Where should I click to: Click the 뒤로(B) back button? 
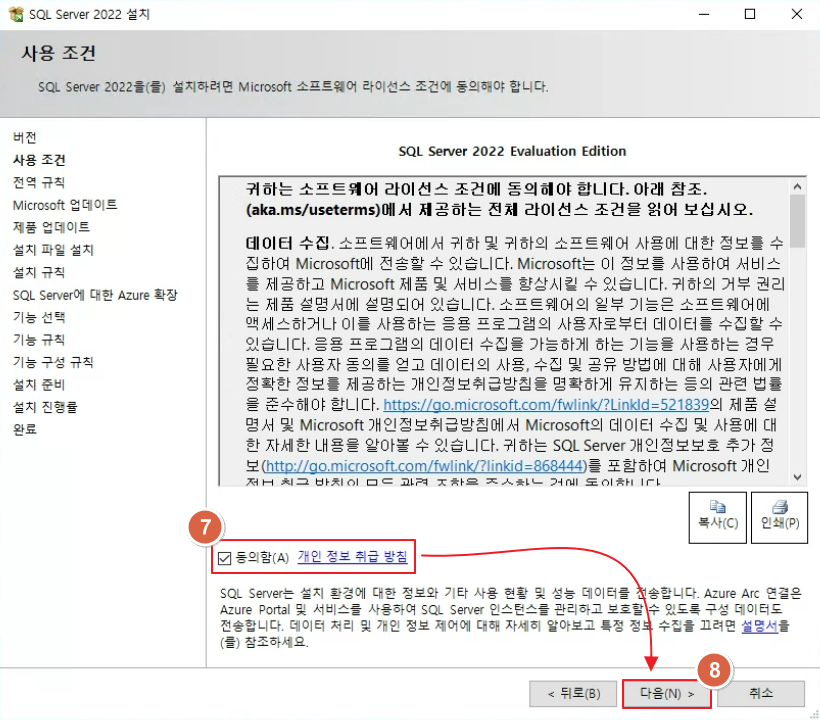[x=573, y=694]
